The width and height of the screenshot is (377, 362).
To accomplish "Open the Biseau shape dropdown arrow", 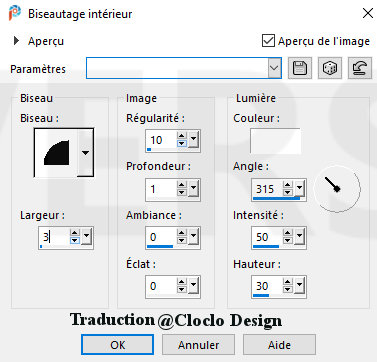I will click(x=86, y=153).
